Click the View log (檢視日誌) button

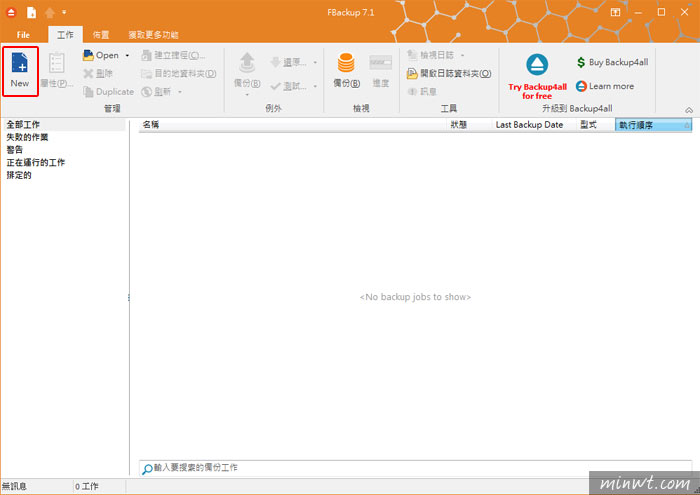[x=431, y=55]
